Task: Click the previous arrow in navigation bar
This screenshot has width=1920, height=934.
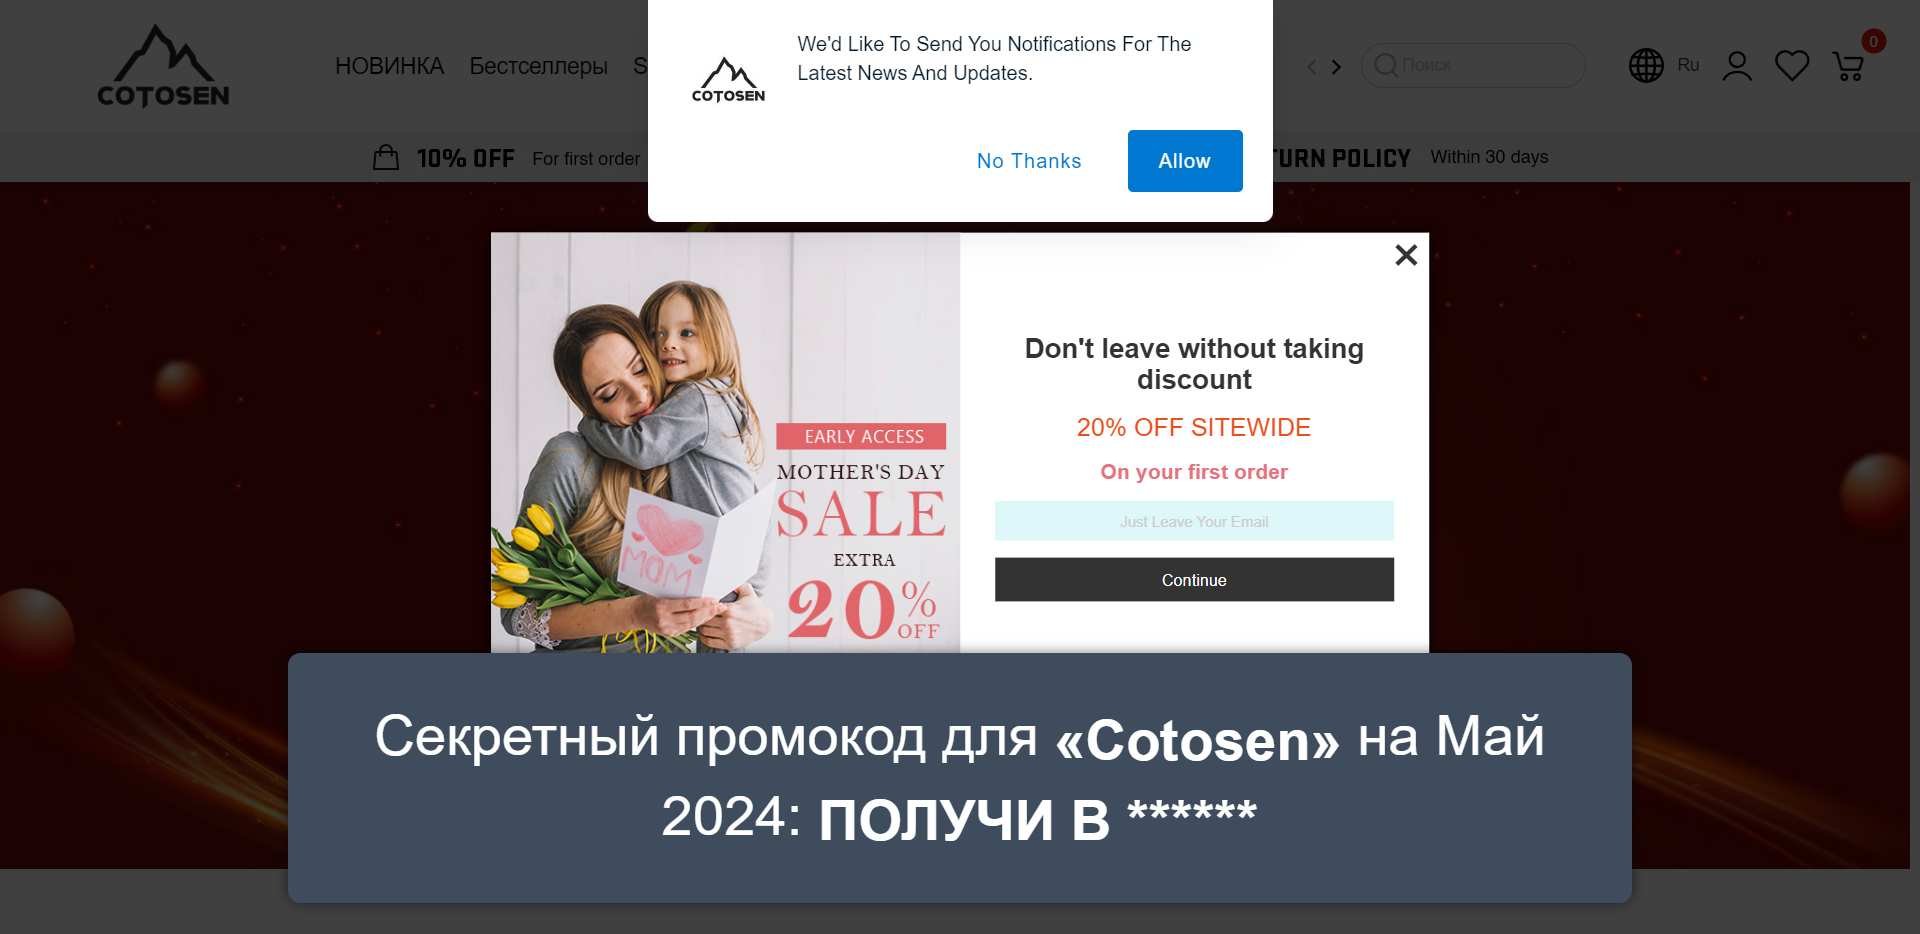Action: 1312,67
